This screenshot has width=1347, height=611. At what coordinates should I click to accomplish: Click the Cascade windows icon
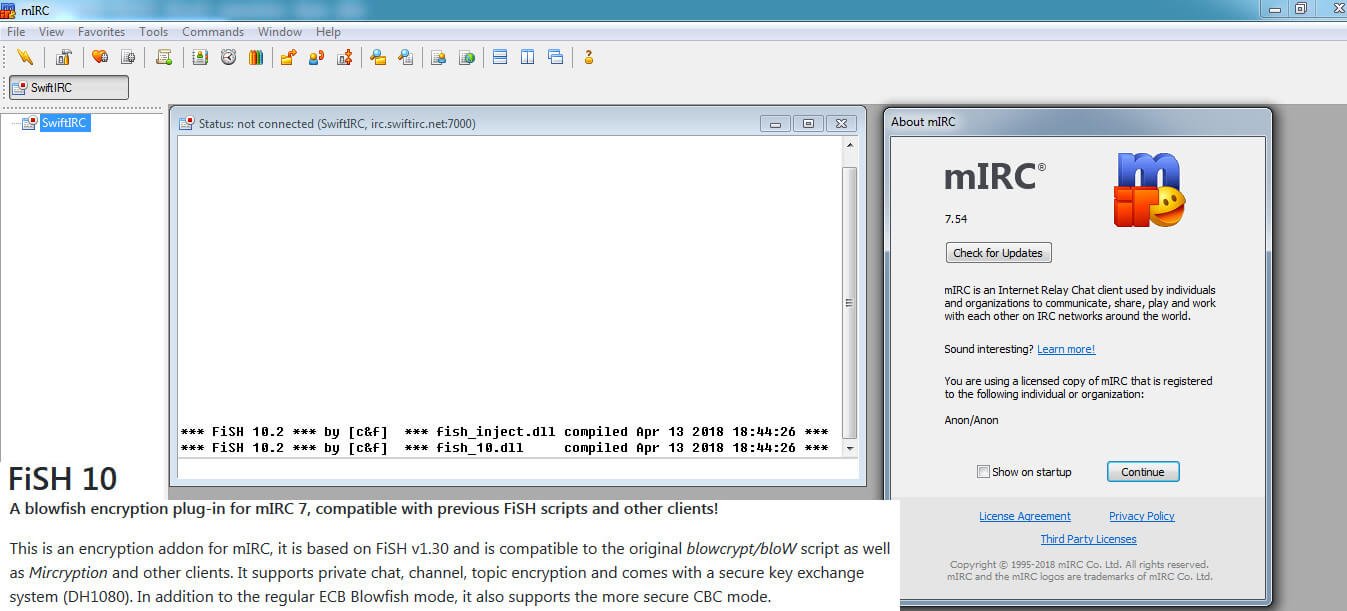(556, 57)
